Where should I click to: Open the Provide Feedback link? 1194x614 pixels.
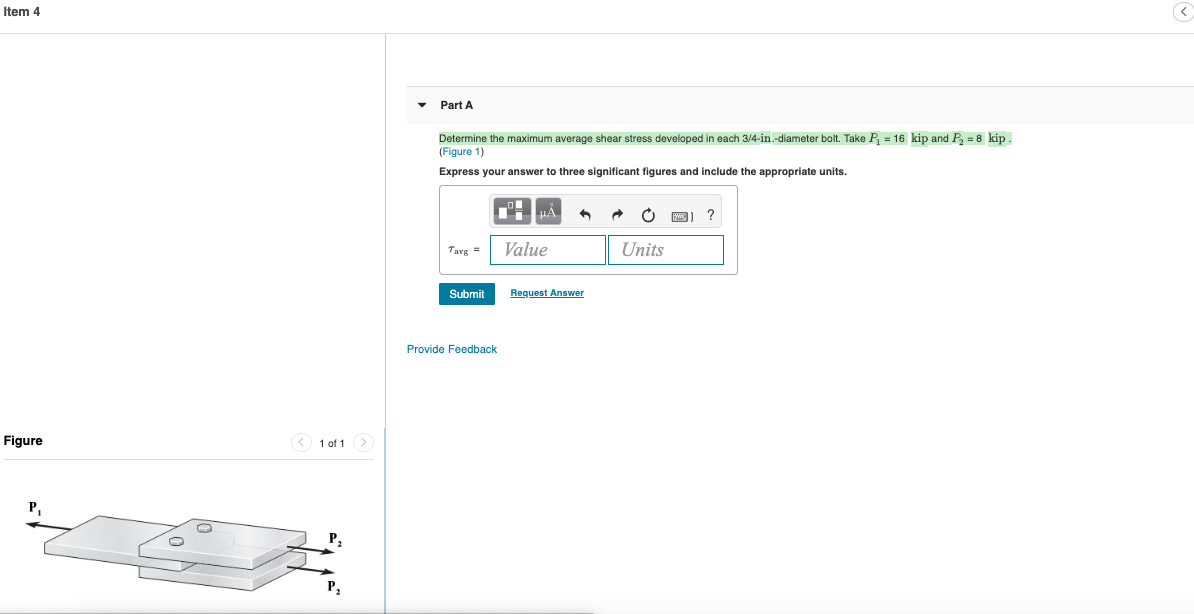pos(452,349)
